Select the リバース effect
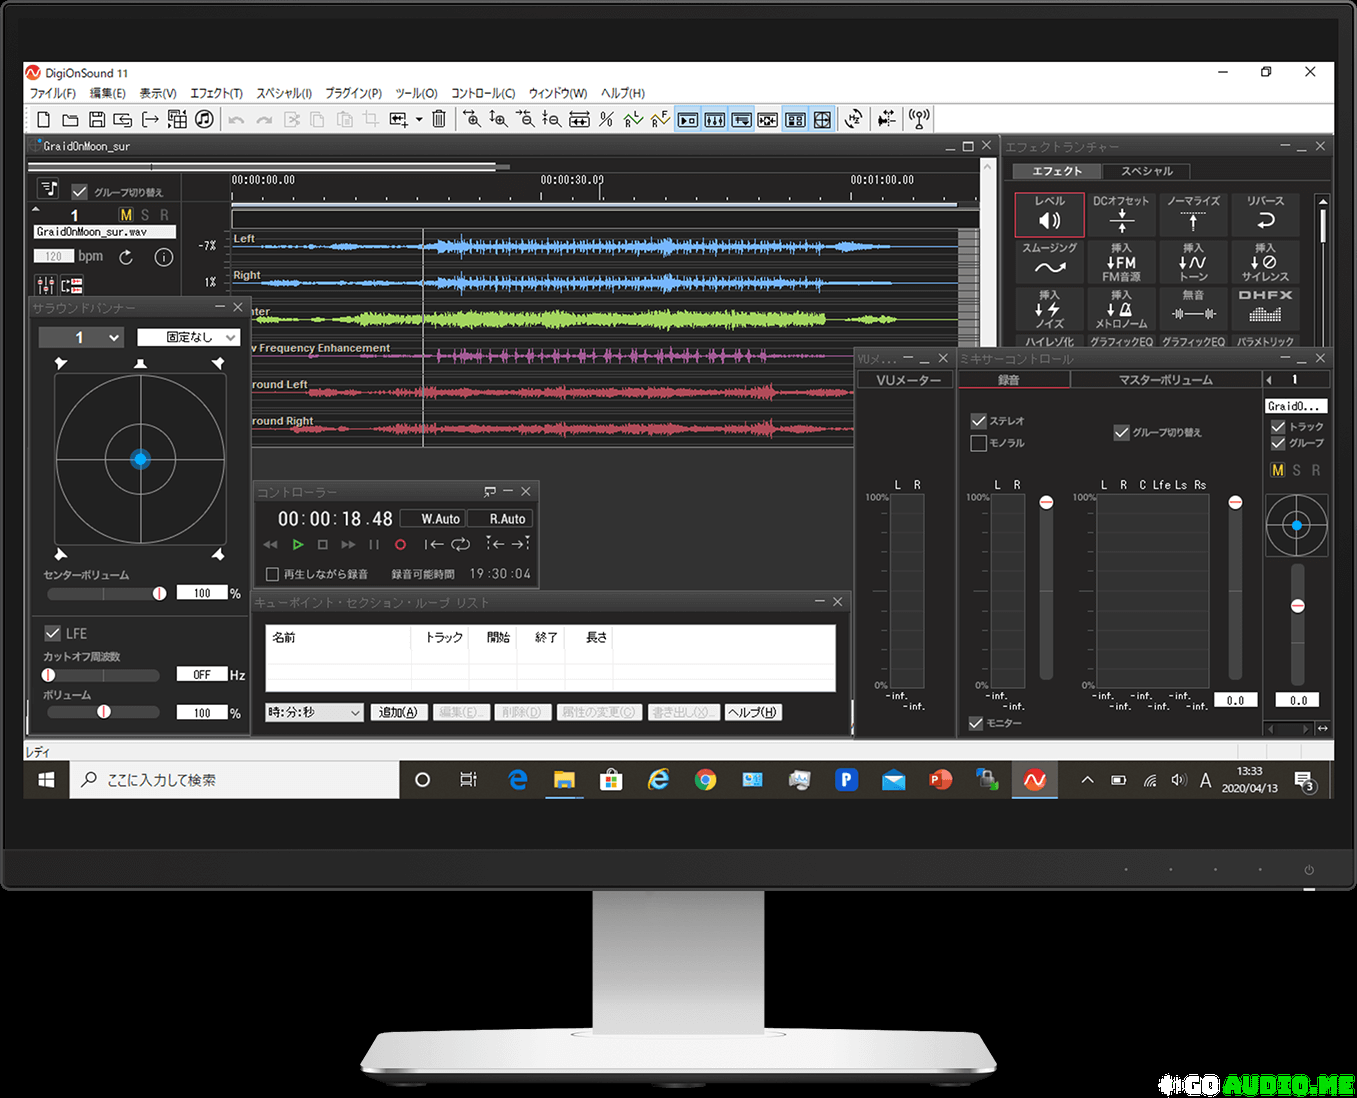1357x1098 pixels. pyautogui.click(x=1265, y=215)
